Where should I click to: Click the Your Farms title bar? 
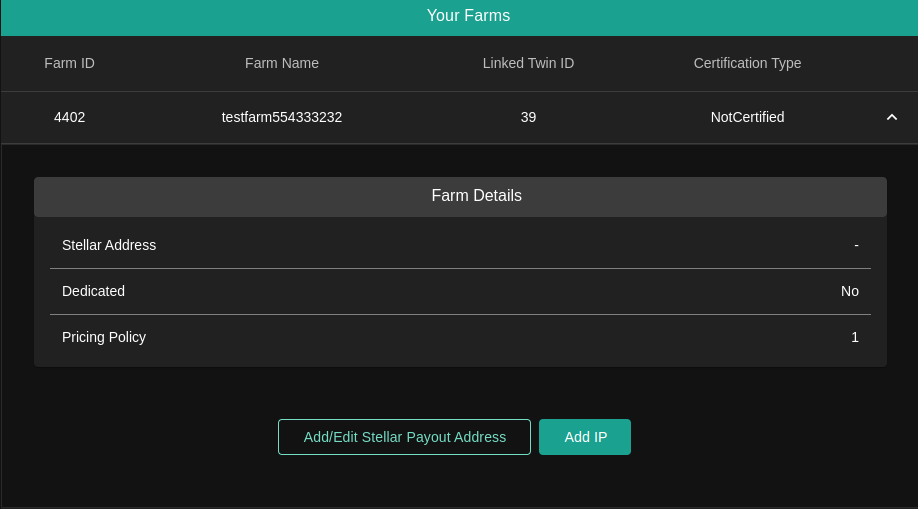click(468, 16)
